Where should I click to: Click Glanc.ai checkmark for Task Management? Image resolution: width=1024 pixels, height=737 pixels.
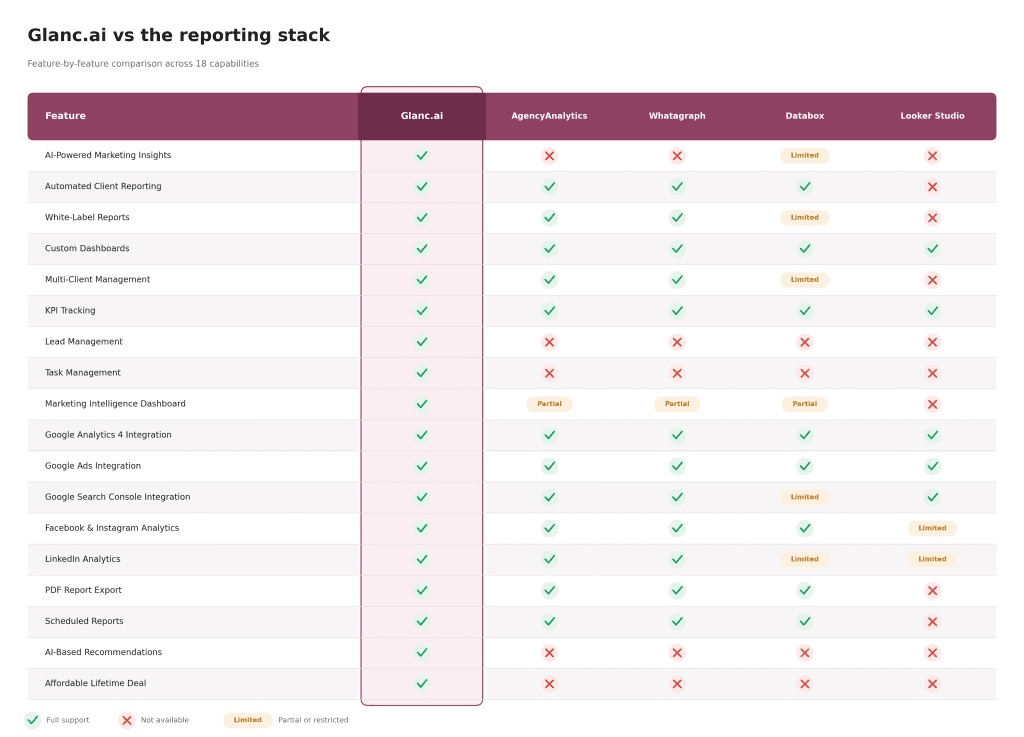(x=422, y=373)
